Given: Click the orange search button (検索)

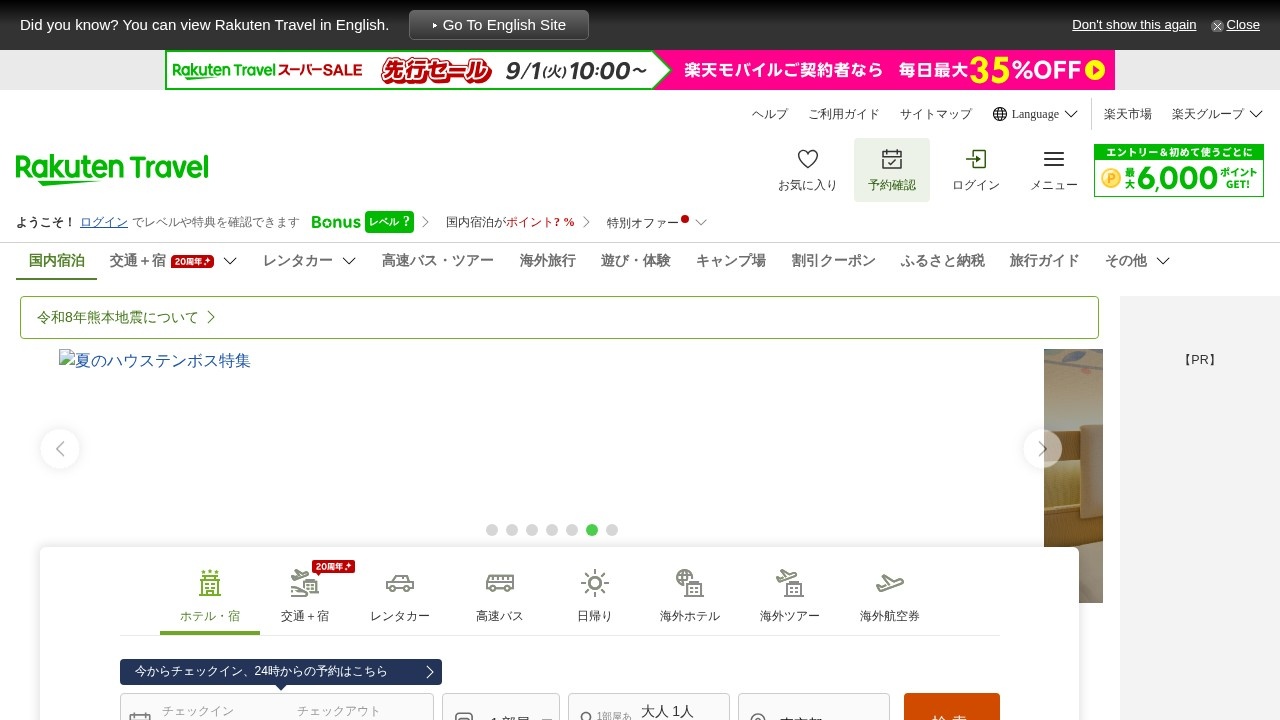Looking at the screenshot, I should [x=952, y=707].
